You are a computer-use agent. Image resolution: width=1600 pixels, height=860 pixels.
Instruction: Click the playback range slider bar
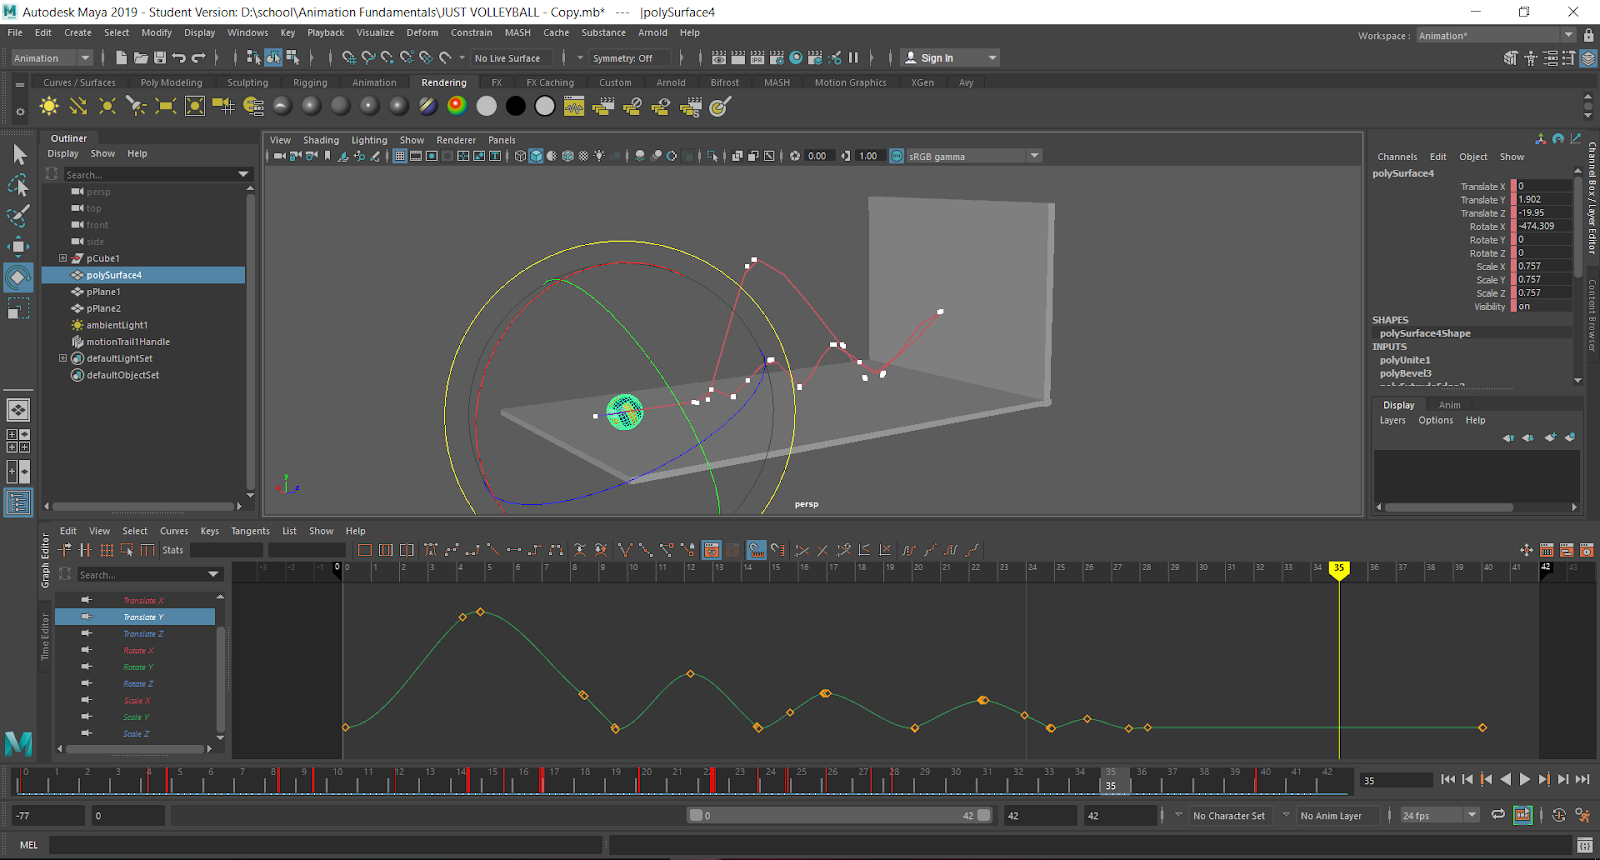click(x=840, y=815)
